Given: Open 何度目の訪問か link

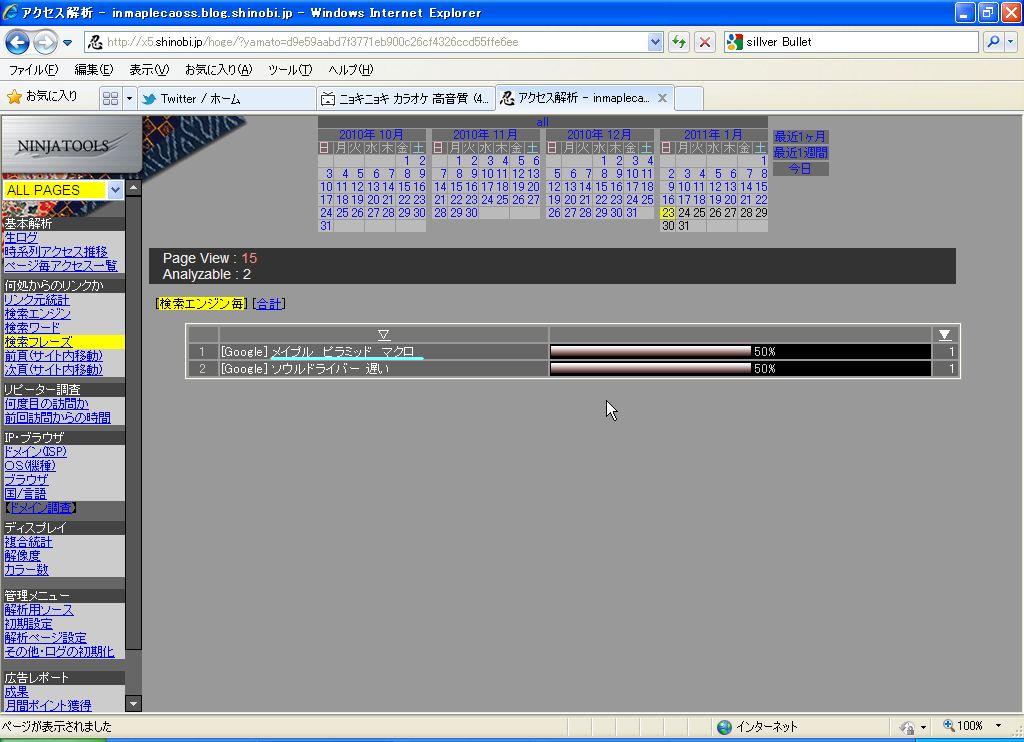Looking at the screenshot, I should (46, 404).
